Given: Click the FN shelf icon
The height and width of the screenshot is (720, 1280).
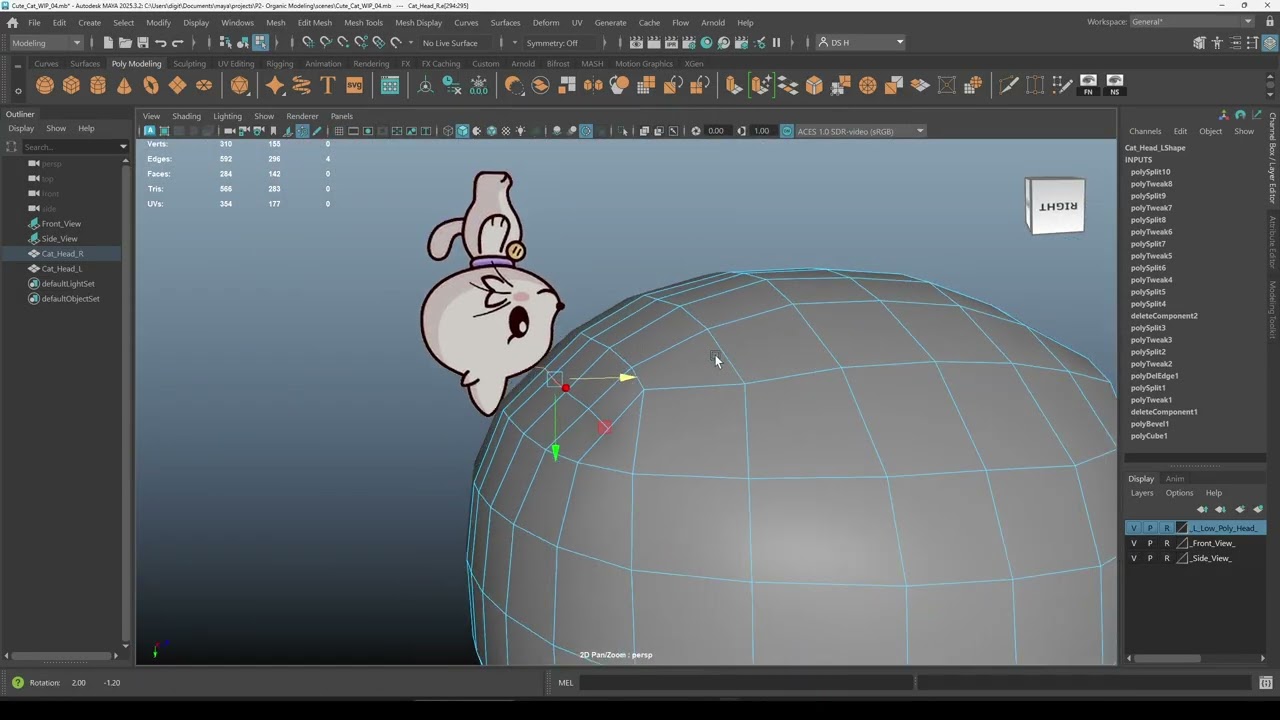Looking at the screenshot, I should pyautogui.click(x=1088, y=85).
